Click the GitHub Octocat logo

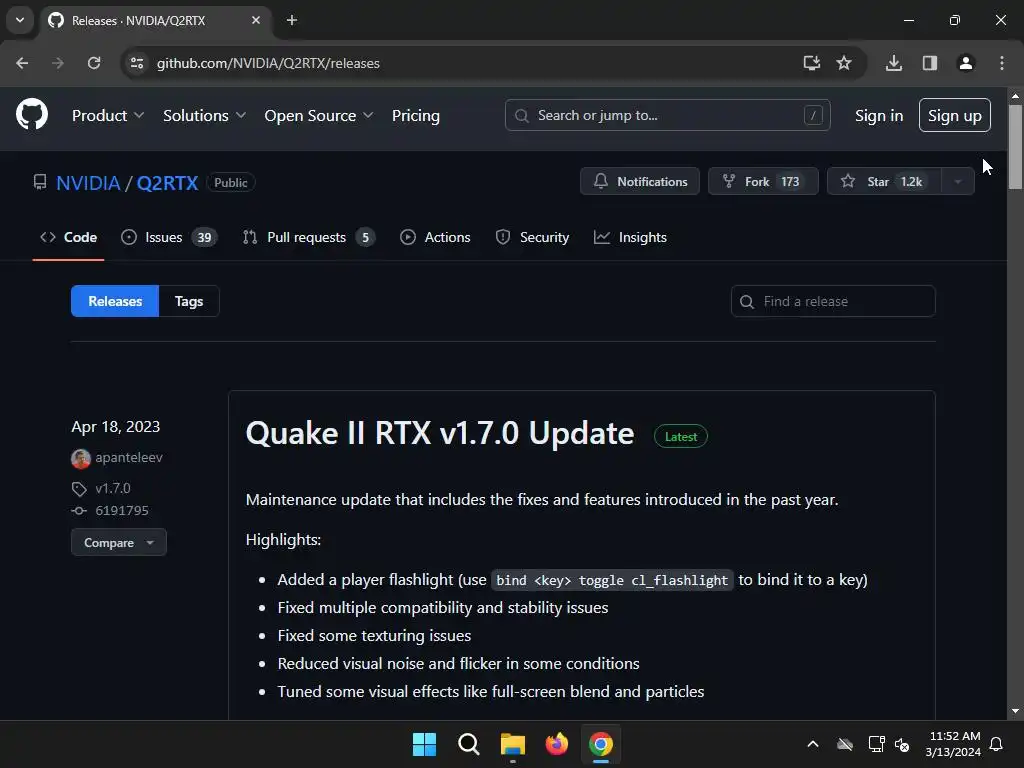tap(31, 115)
